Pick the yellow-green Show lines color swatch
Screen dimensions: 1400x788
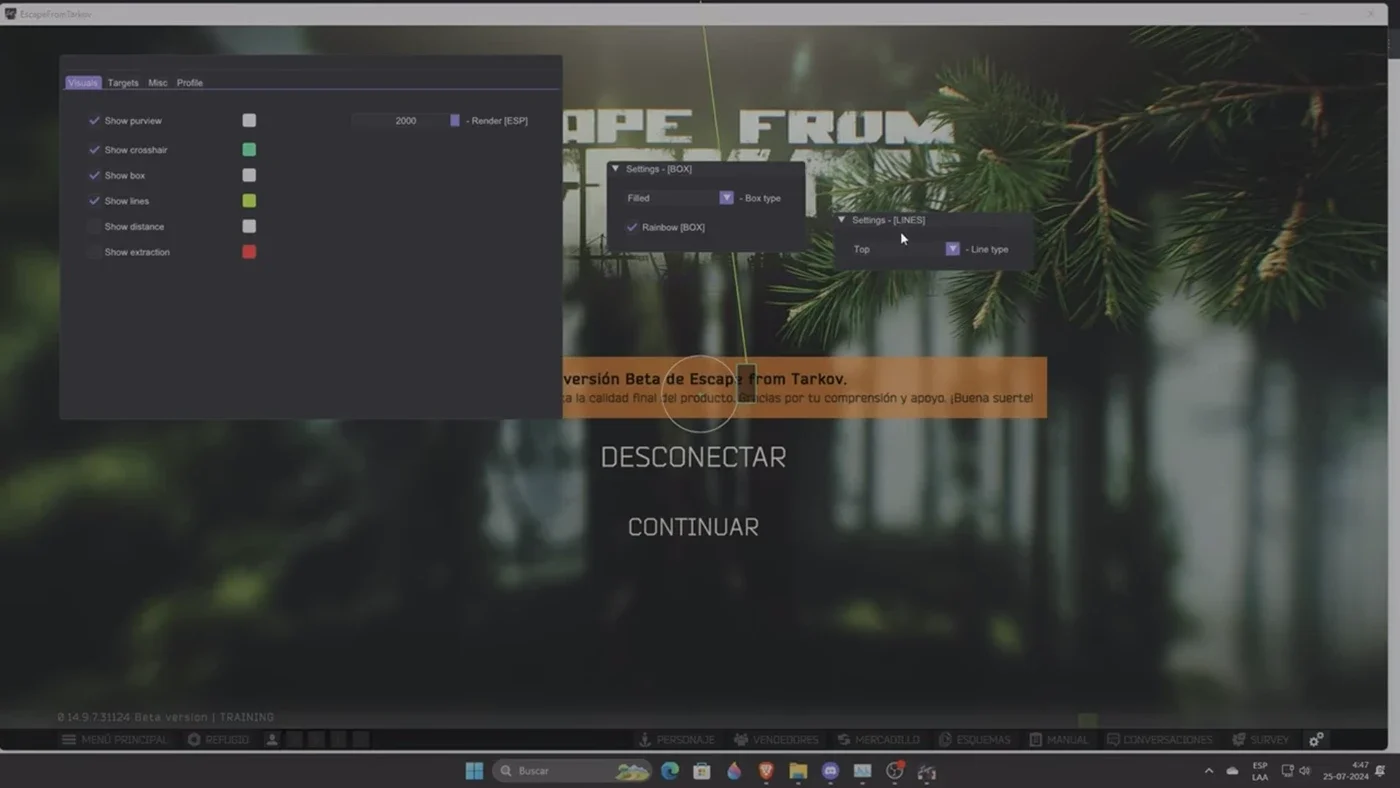(249, 201)
